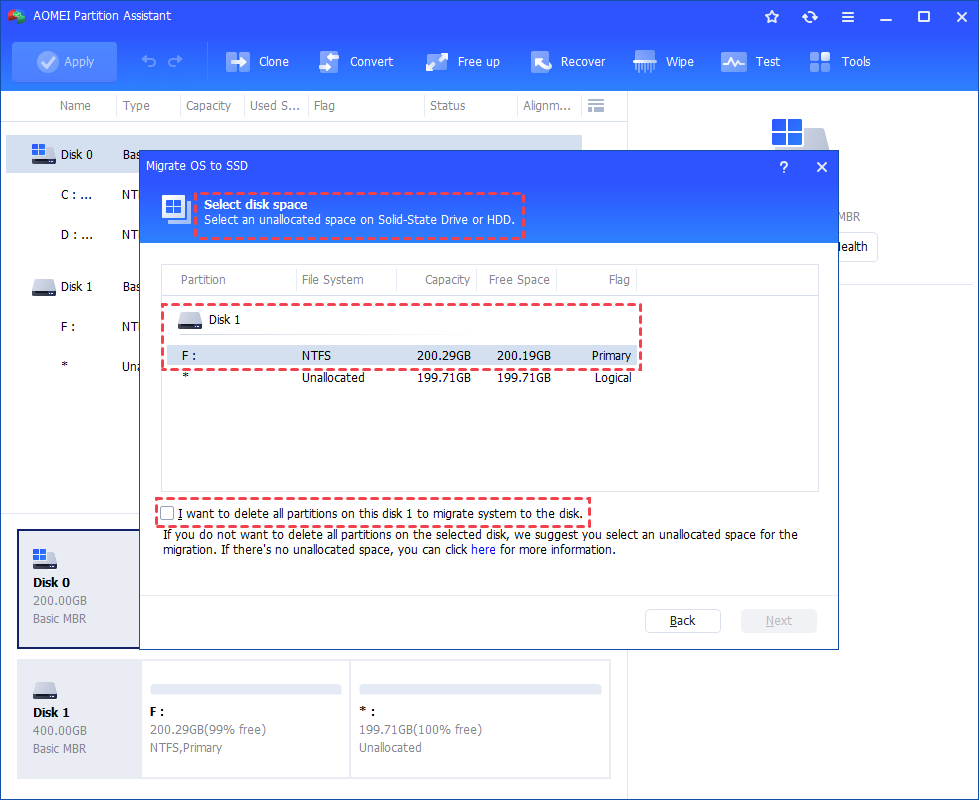
Task: Click the Windows disk icon in right panel
Action: pos(800,134)
